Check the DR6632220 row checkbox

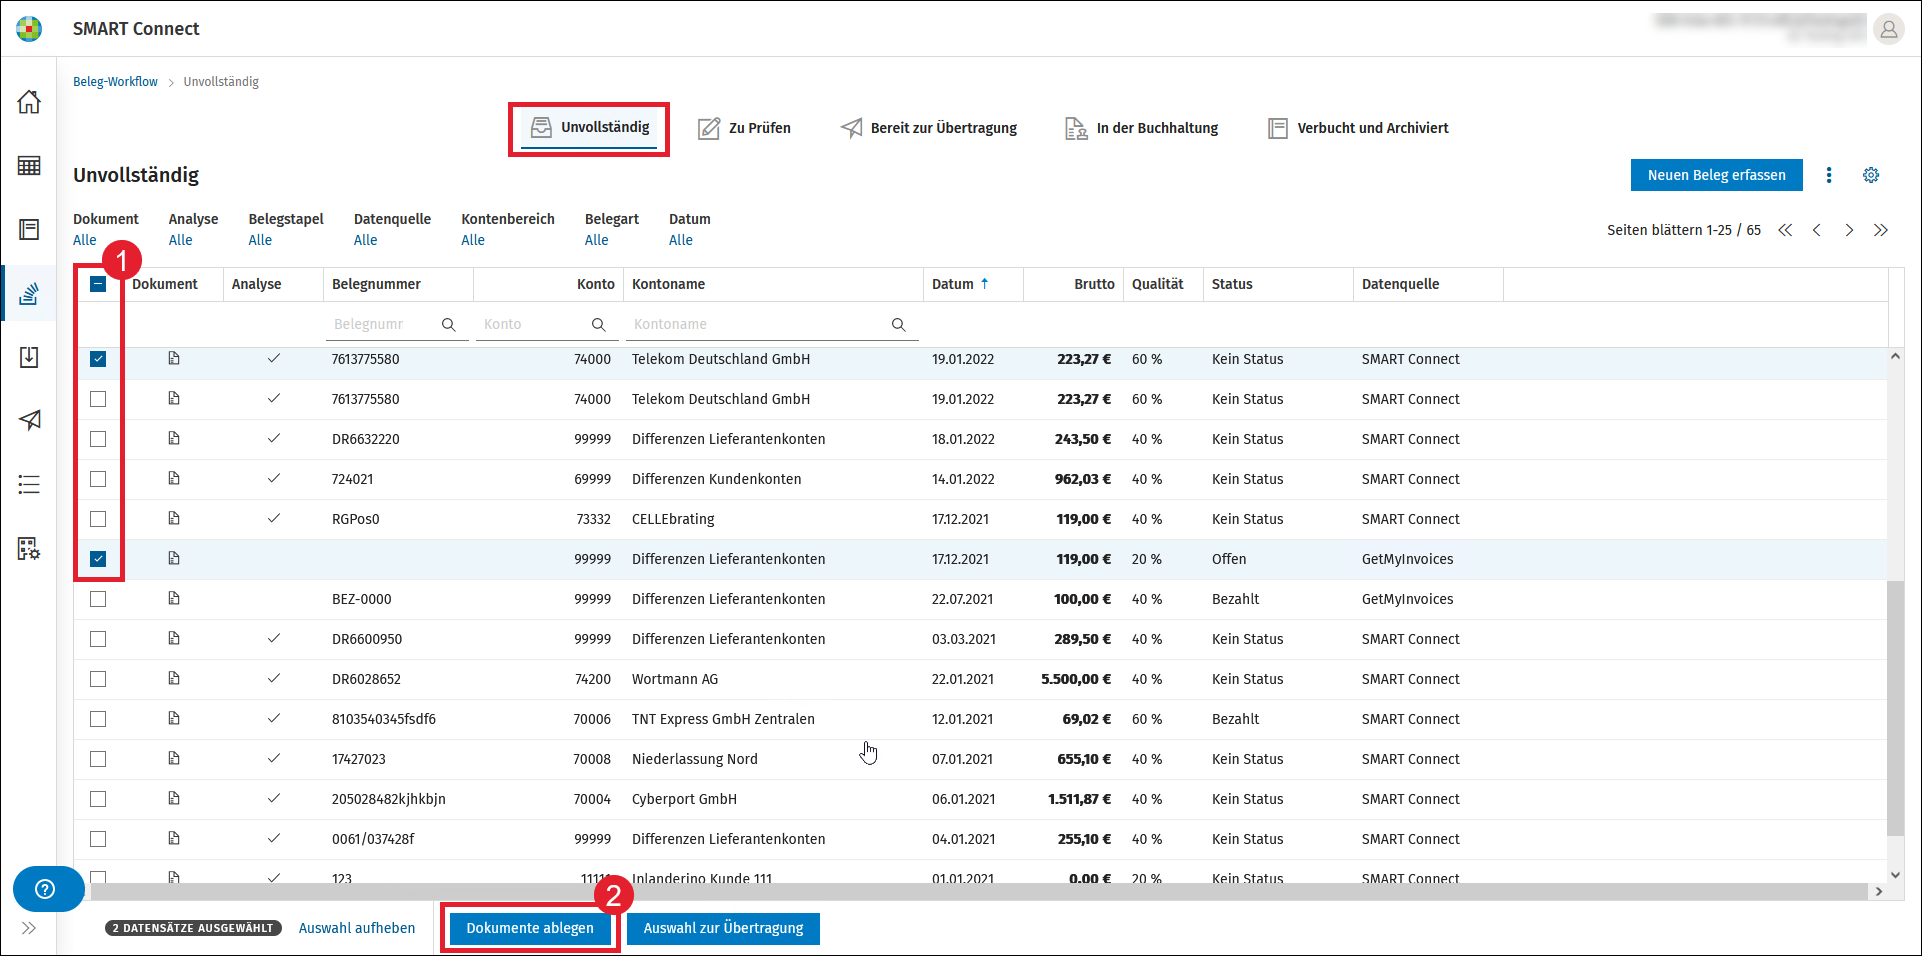pos(98,439)
